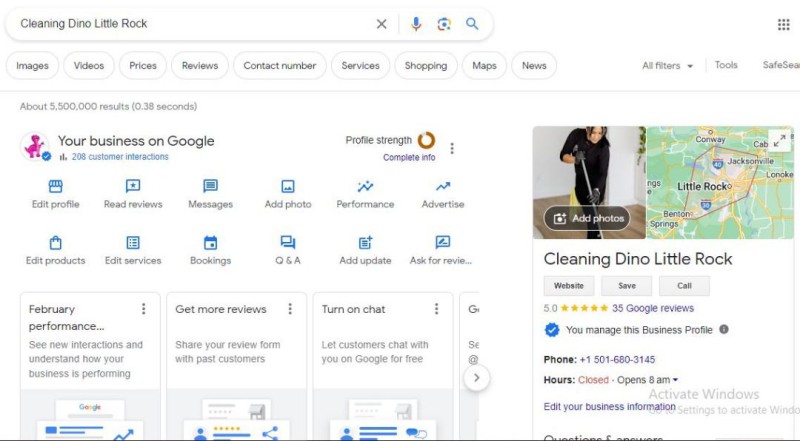Switch to the Images results tab
Screen dimensions: 800x441
tap(32, 66)
